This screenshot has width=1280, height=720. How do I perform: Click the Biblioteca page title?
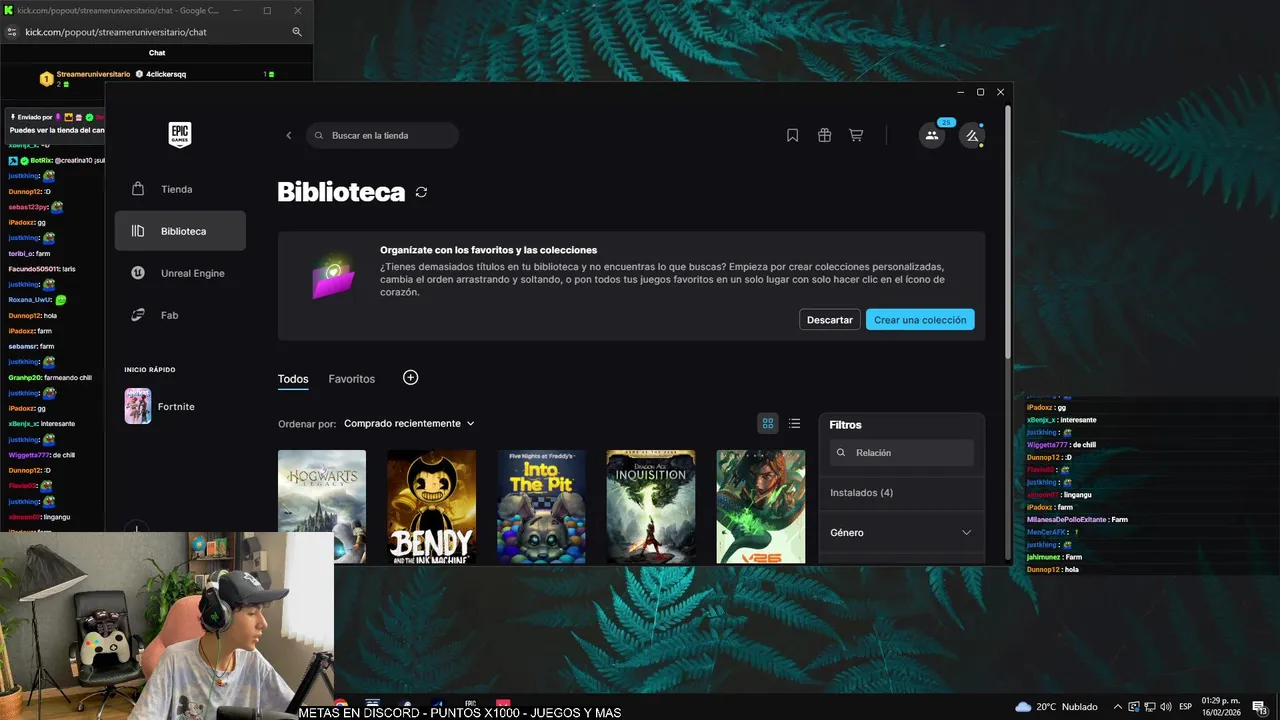[341, 192]
